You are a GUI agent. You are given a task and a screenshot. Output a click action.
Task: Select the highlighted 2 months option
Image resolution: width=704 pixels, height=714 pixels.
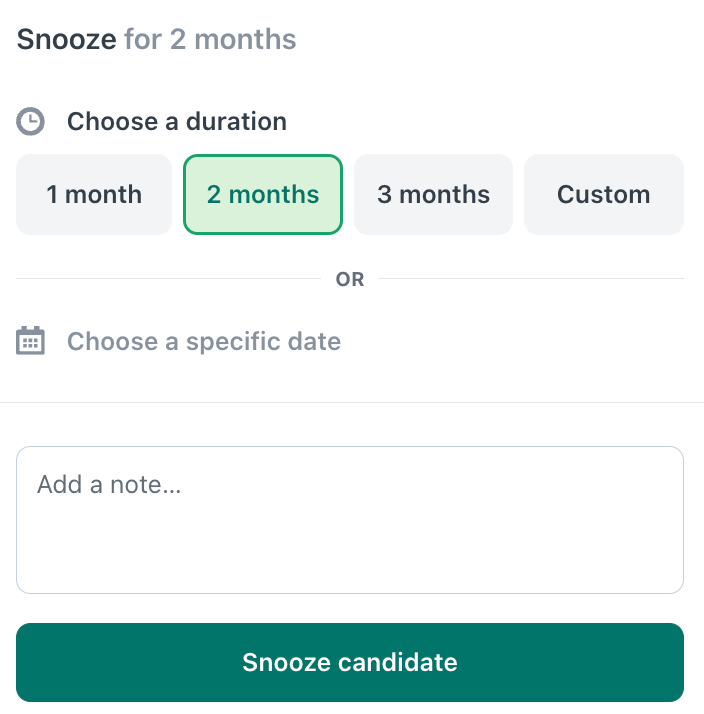point(263,194)
